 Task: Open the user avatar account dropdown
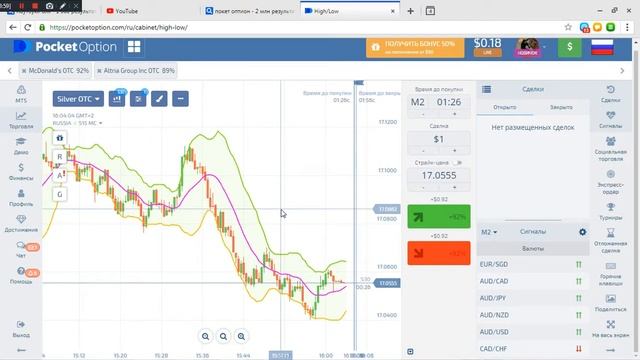530,47
